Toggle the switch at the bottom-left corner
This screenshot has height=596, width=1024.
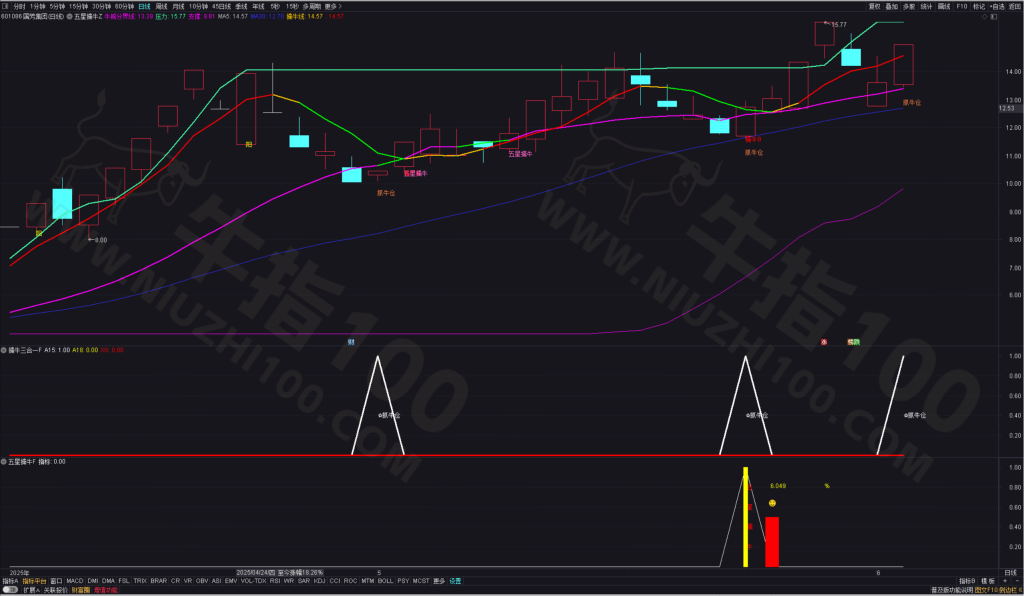click(x=10, y=590)
